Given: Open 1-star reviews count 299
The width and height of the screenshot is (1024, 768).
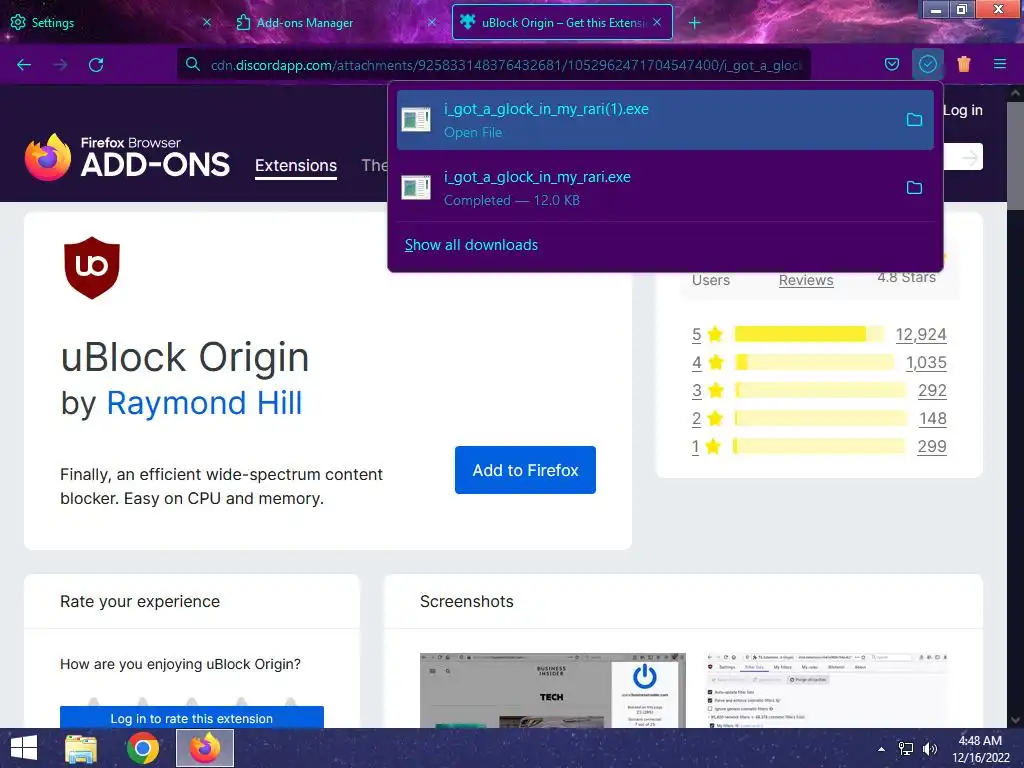Looking at the screenshot, I should pyautogui.click(x=932, y=447).
